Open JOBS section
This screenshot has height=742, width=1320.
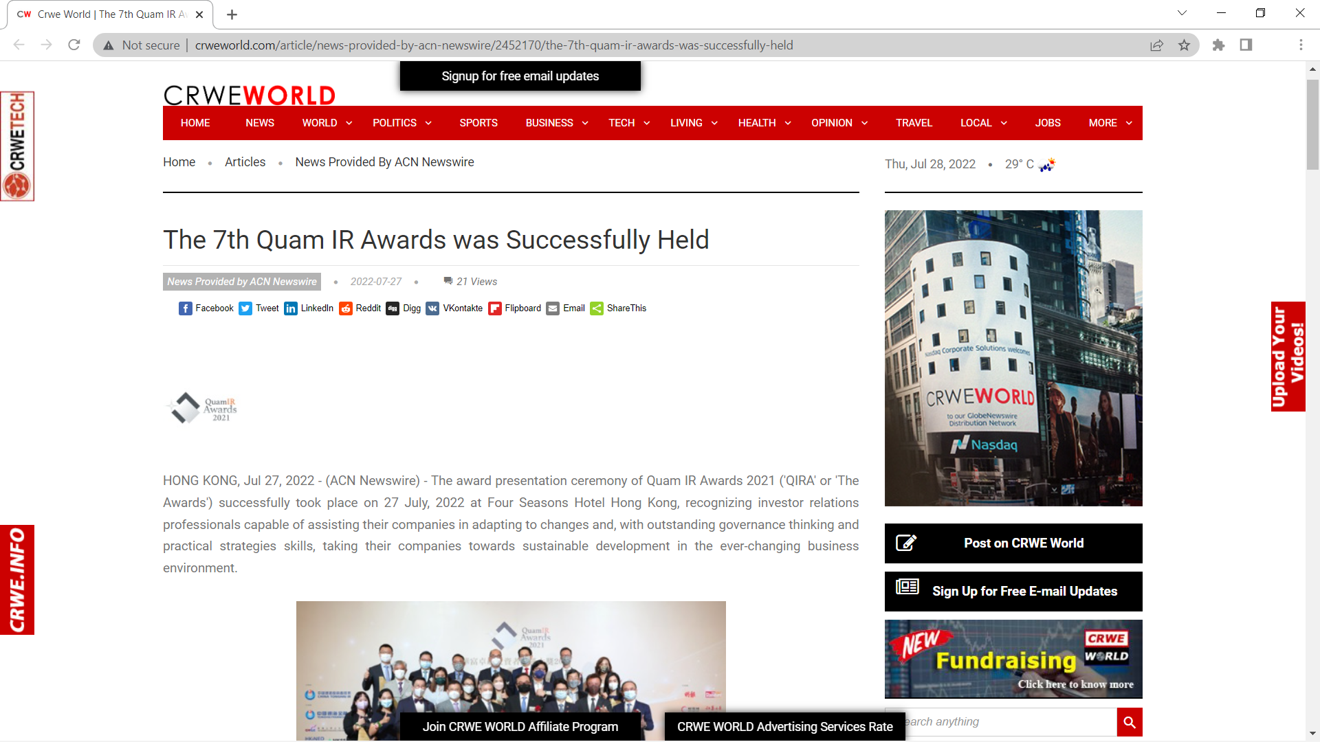pos(1048,123)
